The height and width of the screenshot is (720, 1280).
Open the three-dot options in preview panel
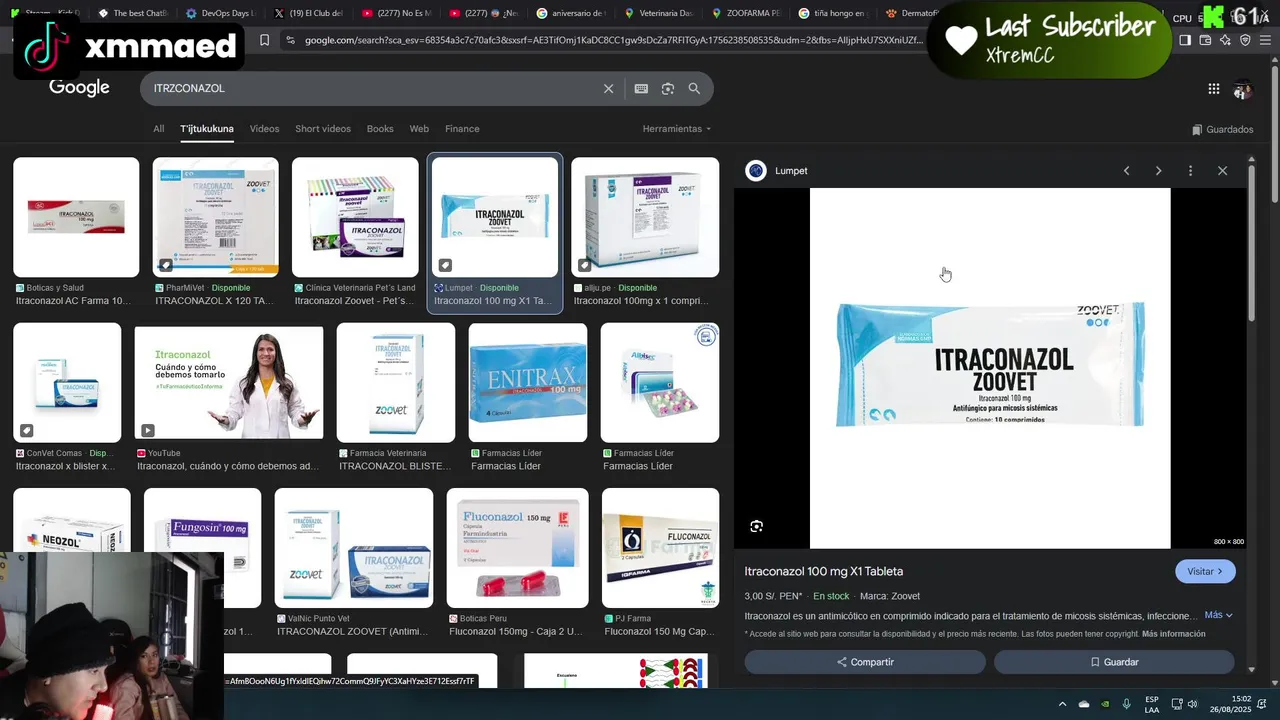click(1190, 171)
